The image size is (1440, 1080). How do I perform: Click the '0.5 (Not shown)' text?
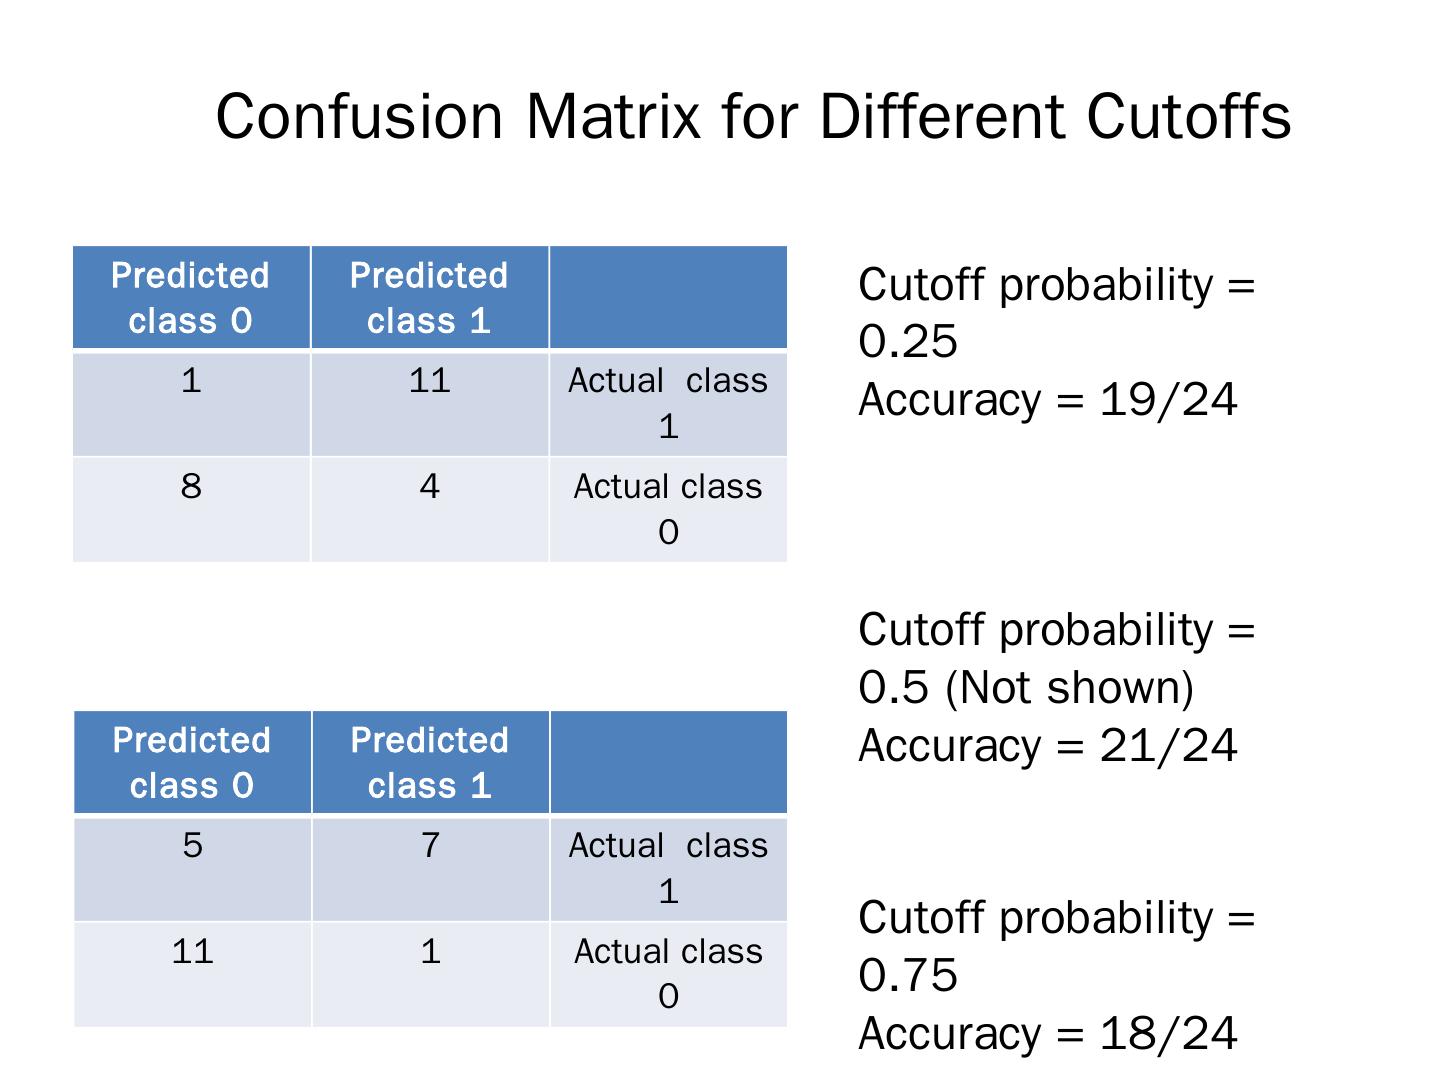pos(1026,688)
